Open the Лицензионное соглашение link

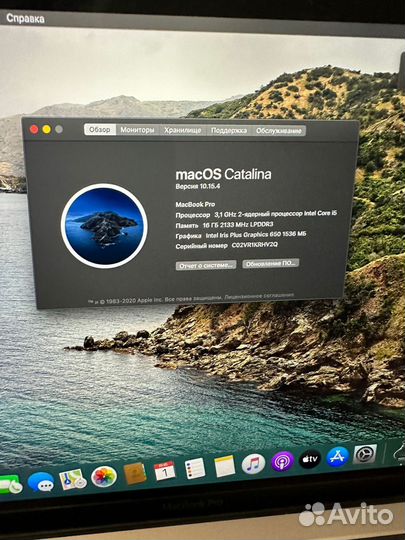coord(259,296)
